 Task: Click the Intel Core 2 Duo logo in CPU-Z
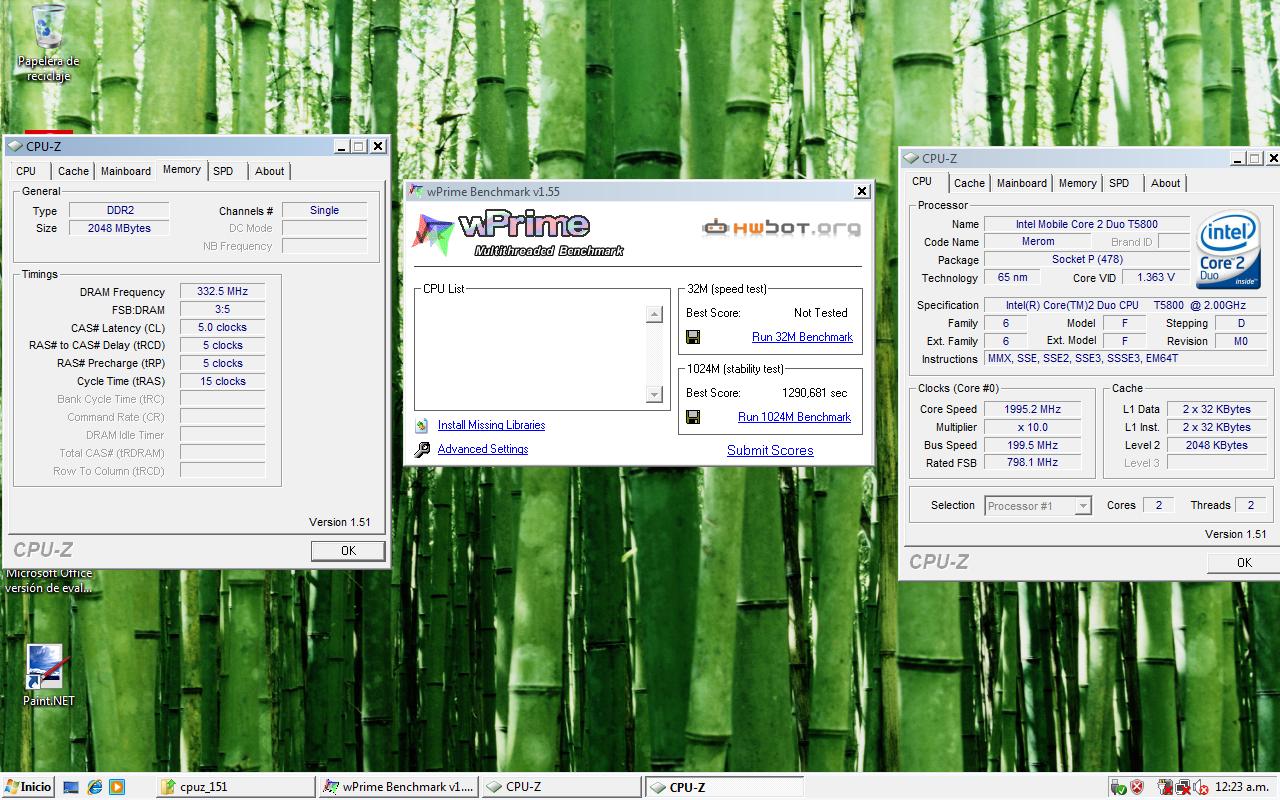[1228, 250]
